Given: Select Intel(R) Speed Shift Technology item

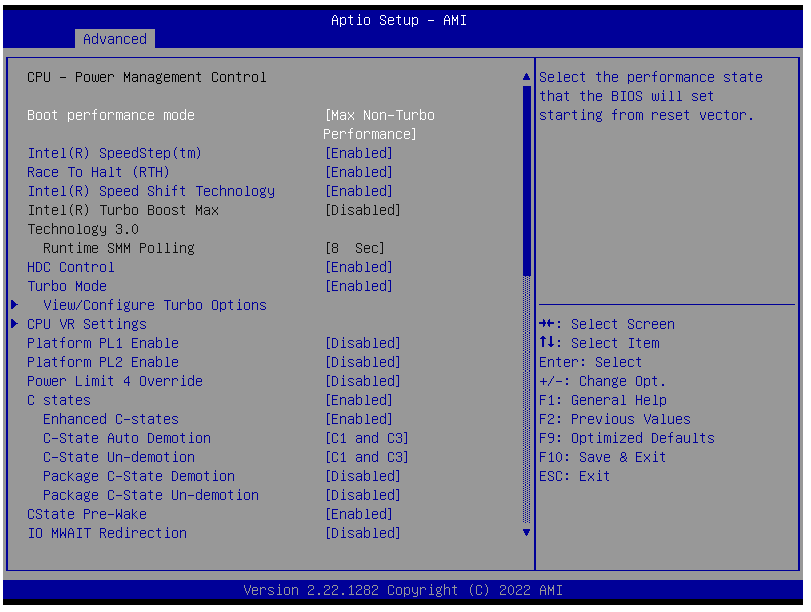Looking at the screenshot, I should [150, 191].
